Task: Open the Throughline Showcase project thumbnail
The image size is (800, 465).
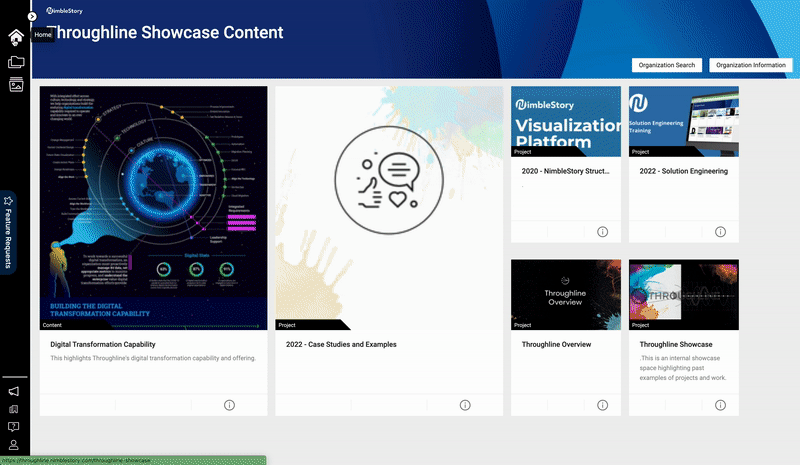Action: click(x=683, y=295)
